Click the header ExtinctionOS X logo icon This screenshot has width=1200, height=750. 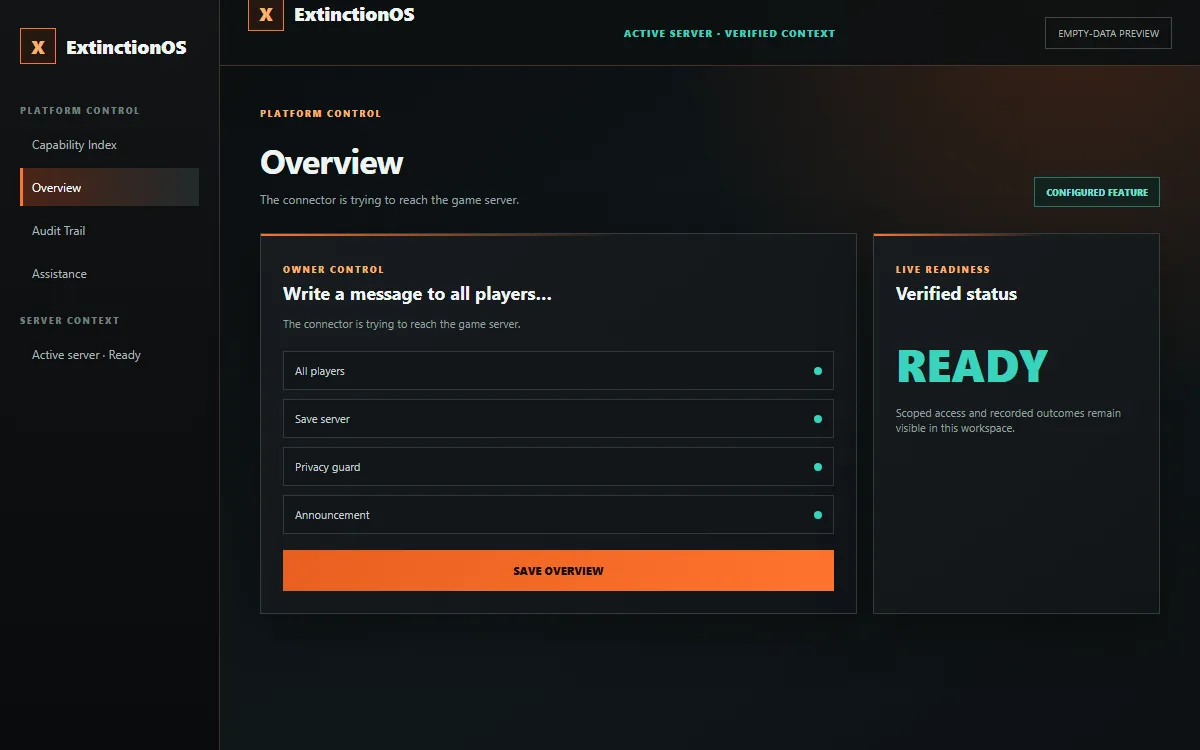[265, 15]
